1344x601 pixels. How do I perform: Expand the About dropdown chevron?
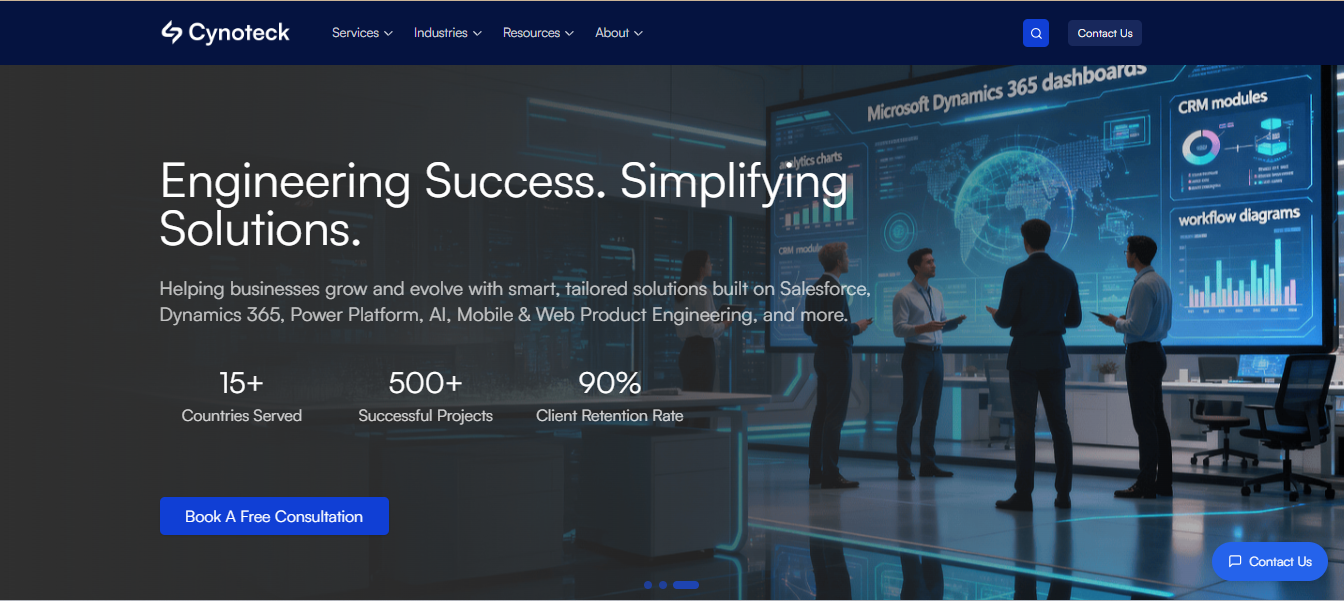[639, 34]
